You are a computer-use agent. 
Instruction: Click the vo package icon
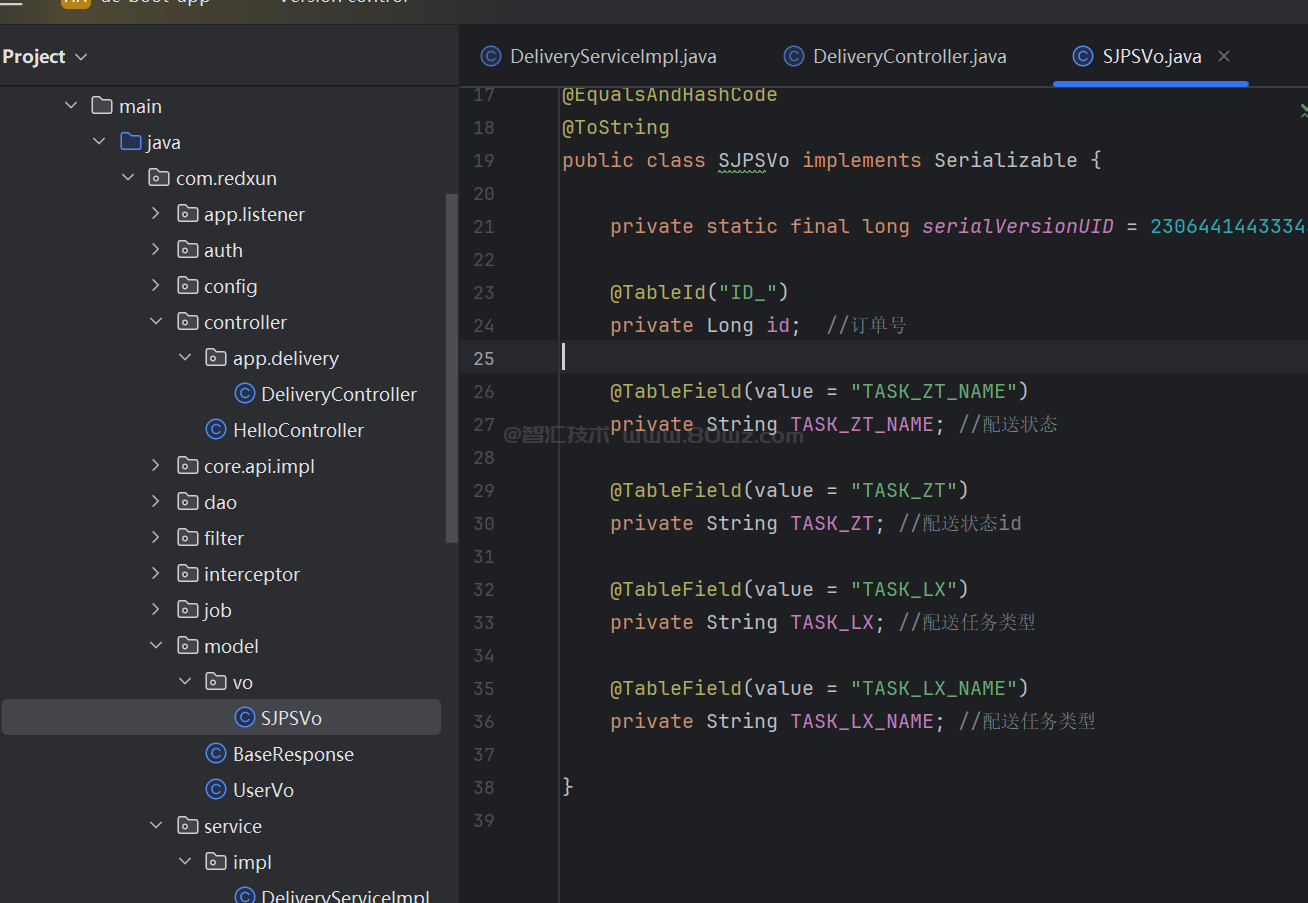(215, 682)
